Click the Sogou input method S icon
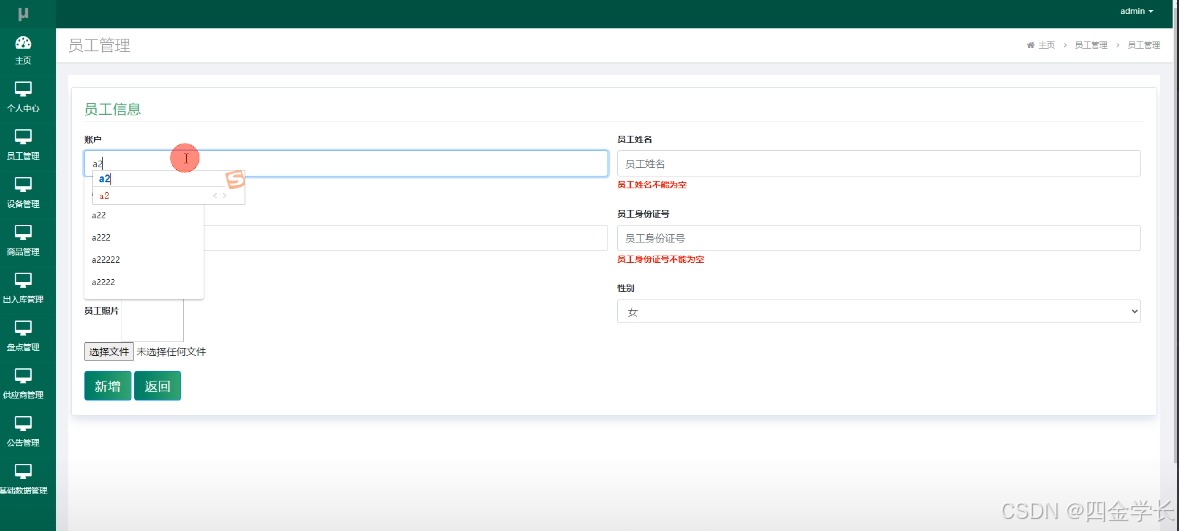 [x=236, y=180]
